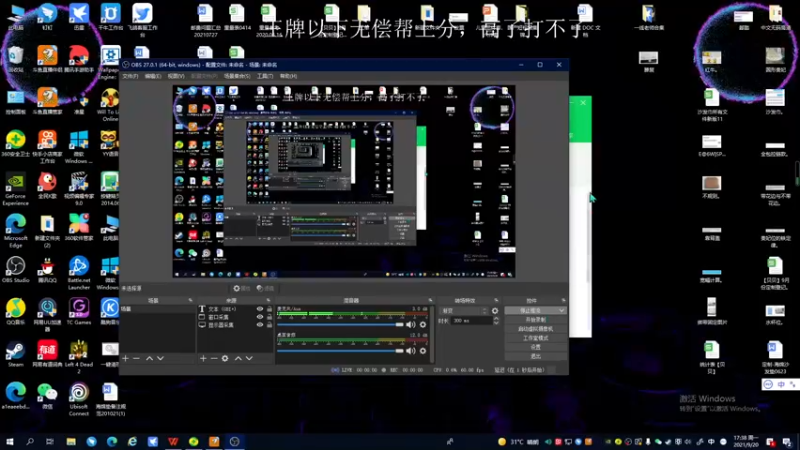Float the 控件 dock via header icon

tap(563, 301)
